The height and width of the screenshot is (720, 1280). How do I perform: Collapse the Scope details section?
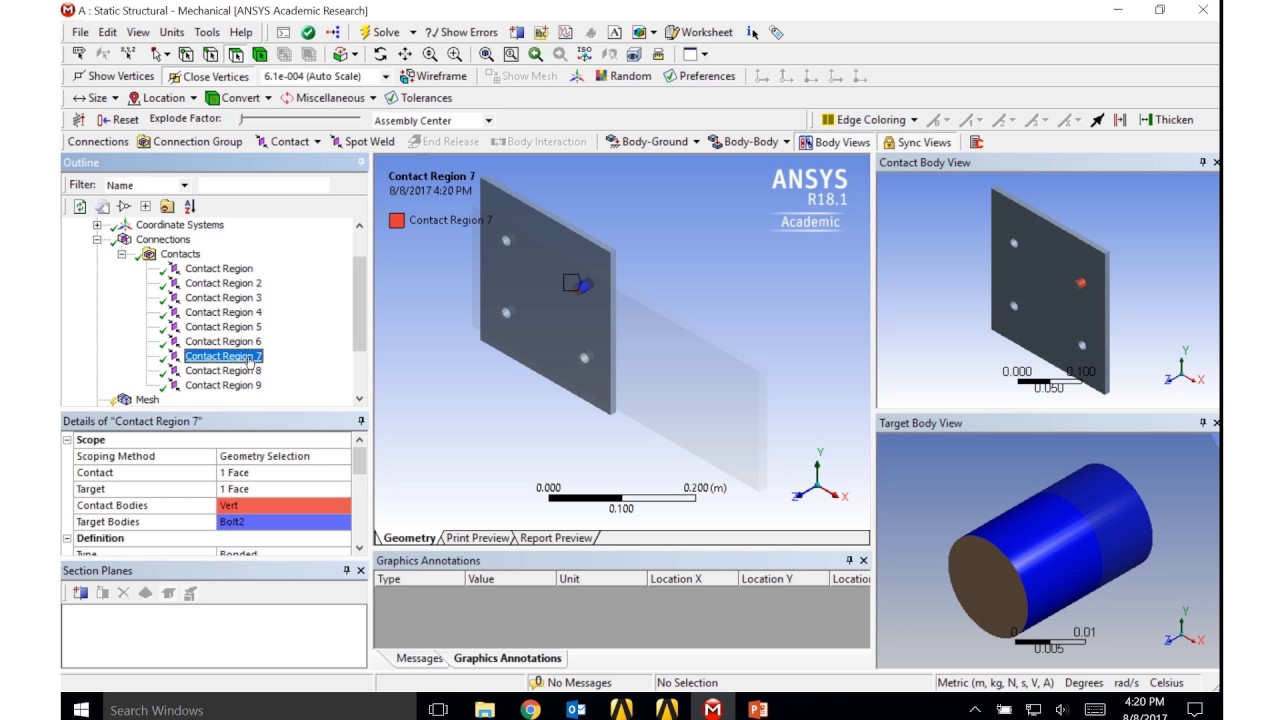tap(68, 440)
